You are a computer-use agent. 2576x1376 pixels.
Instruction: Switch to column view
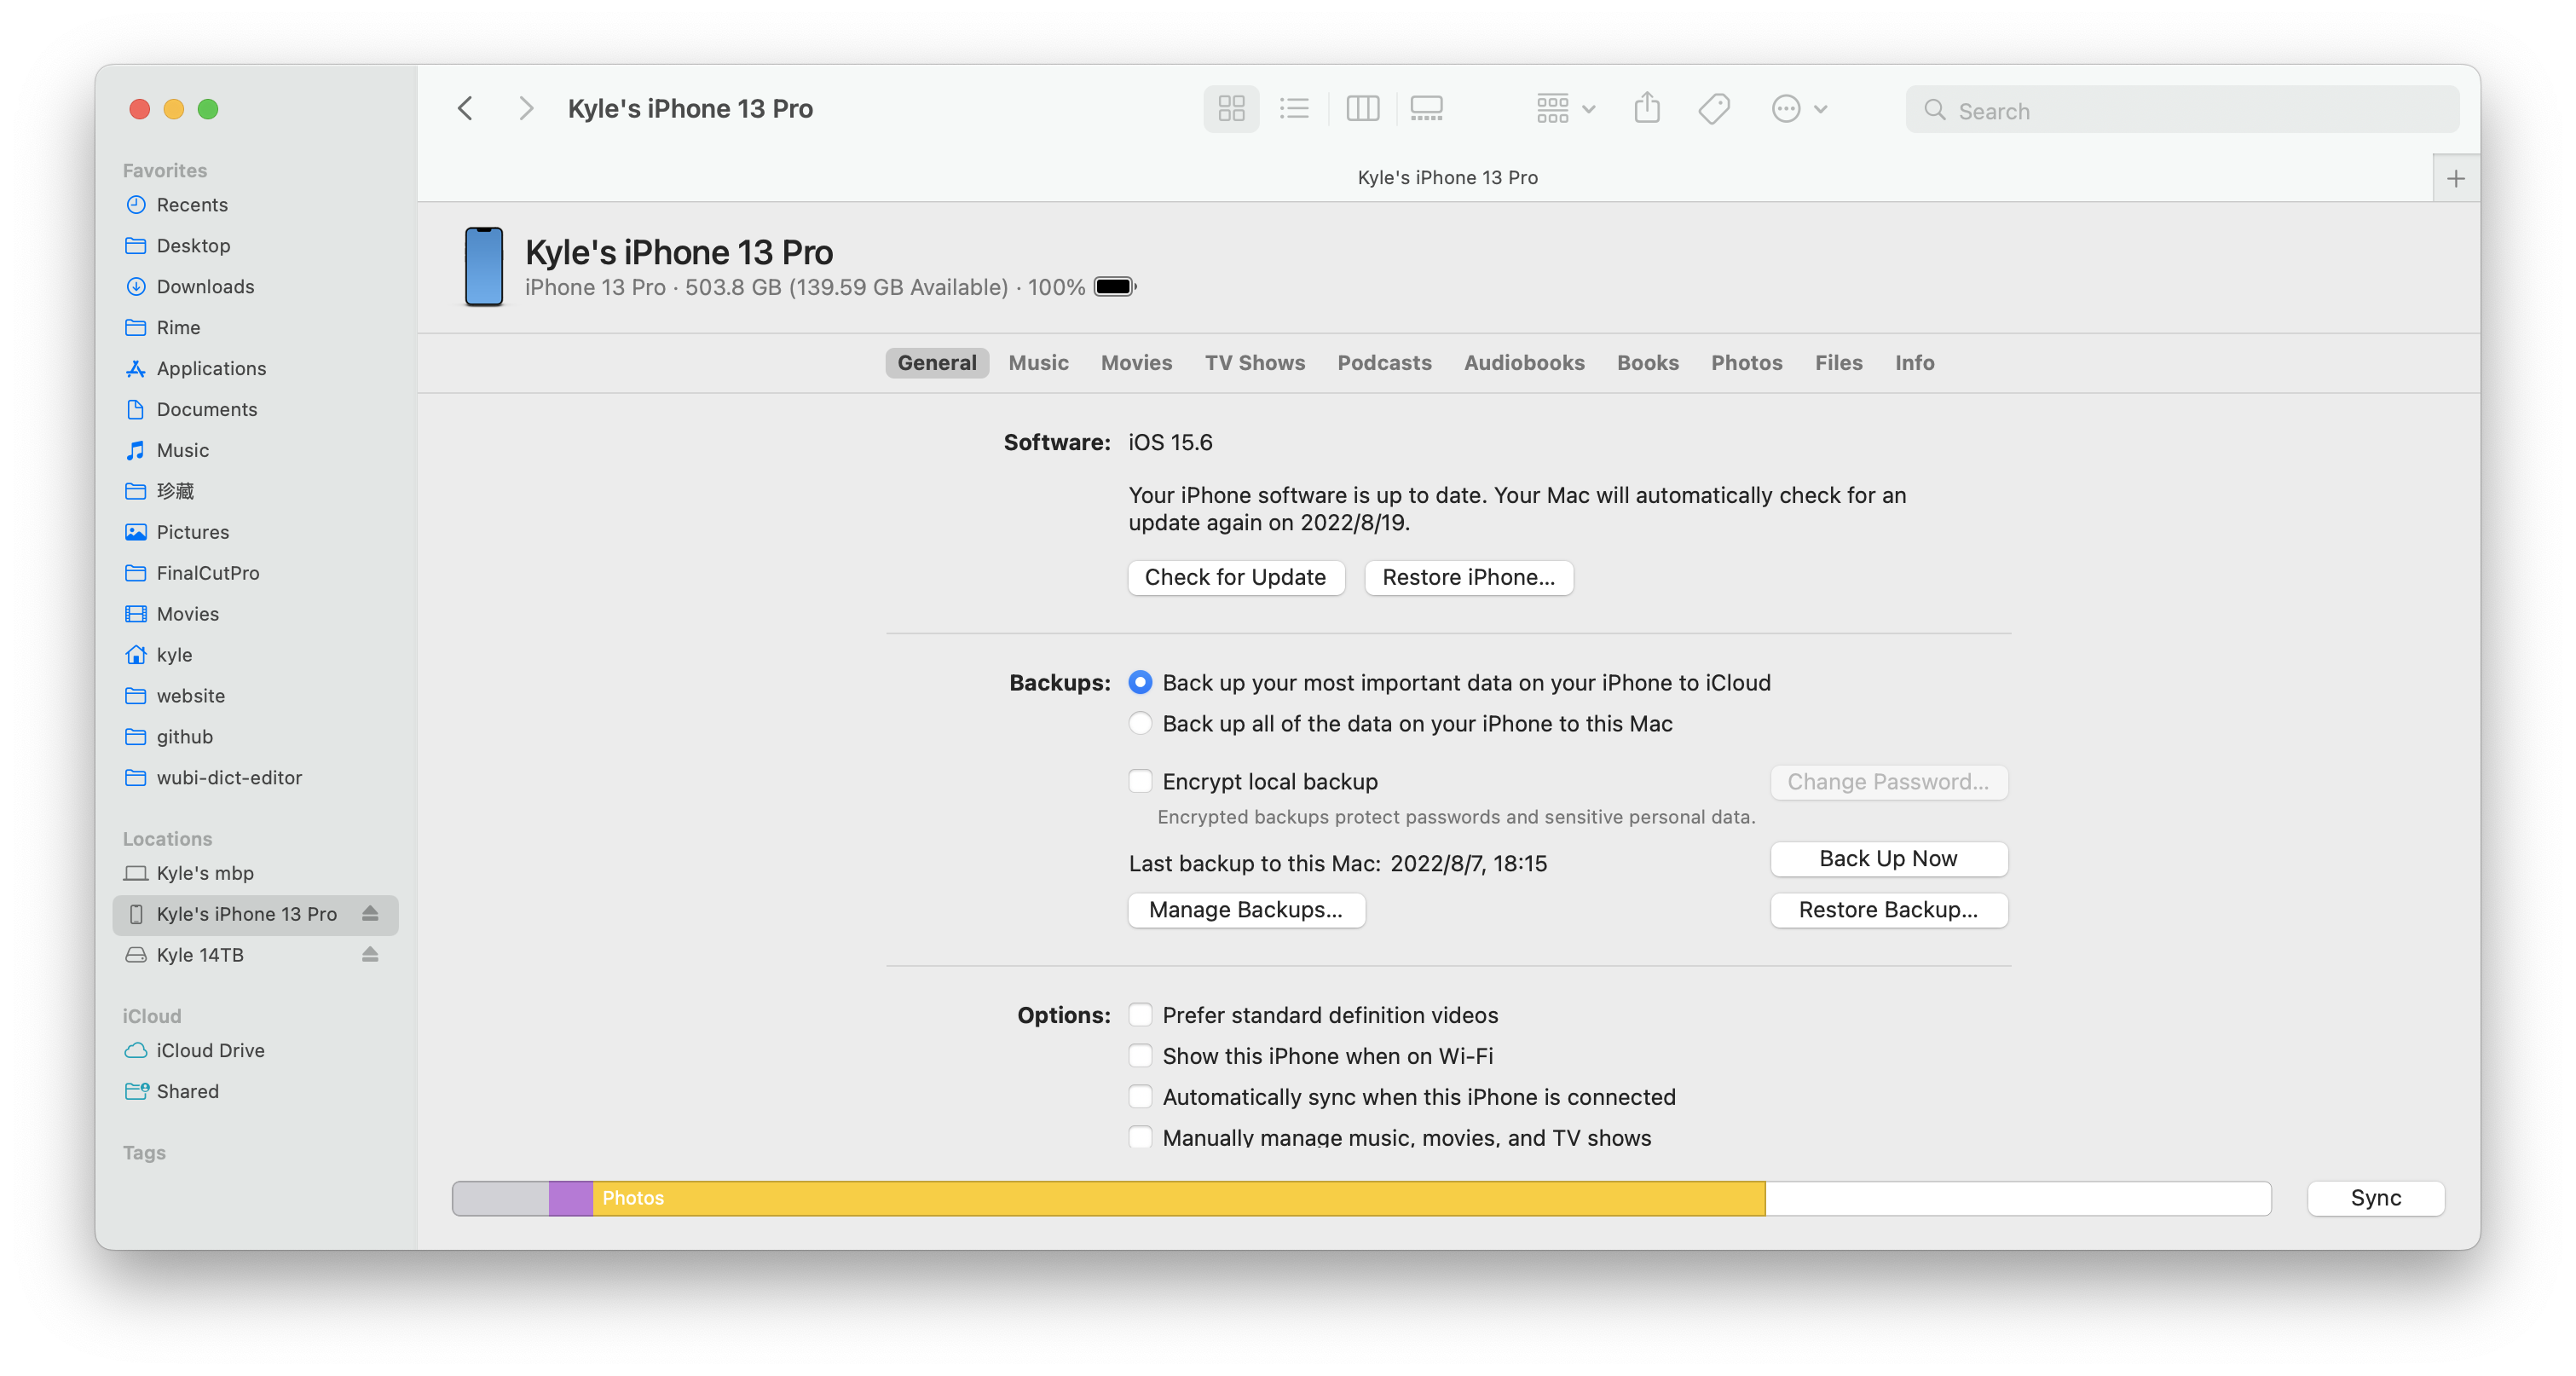coord(1362,108)
